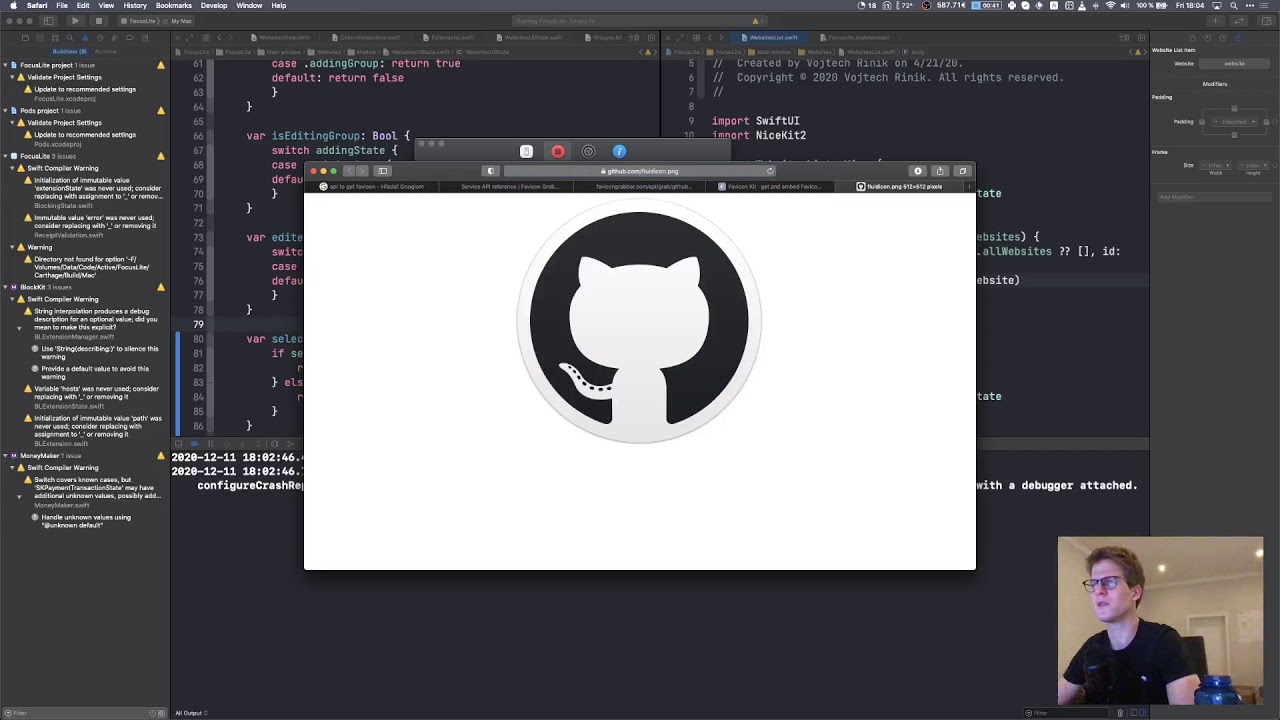Open the Apple menu
Screen dimensions: 1280x720
coord(13,6)
